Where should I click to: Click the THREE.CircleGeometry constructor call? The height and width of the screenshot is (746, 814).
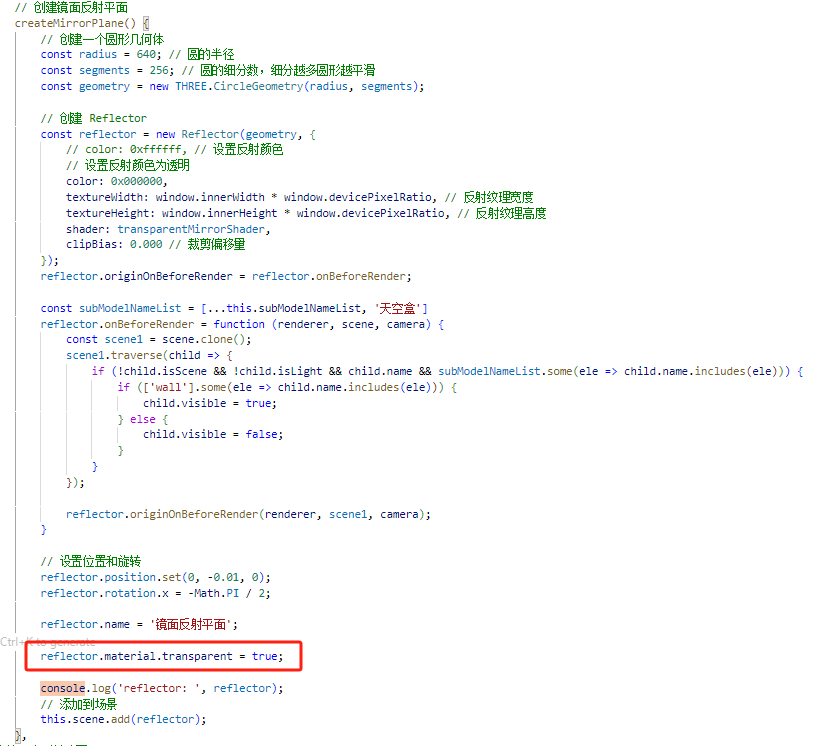tap(299, 86)
